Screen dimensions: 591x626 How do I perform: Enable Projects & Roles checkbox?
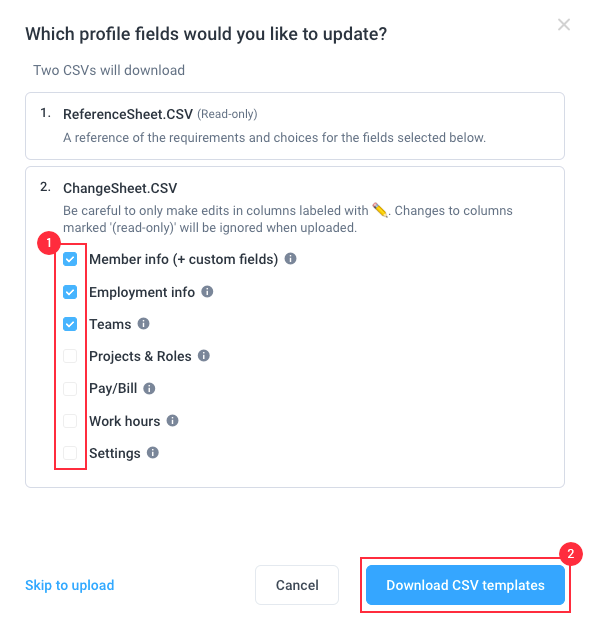70,356
